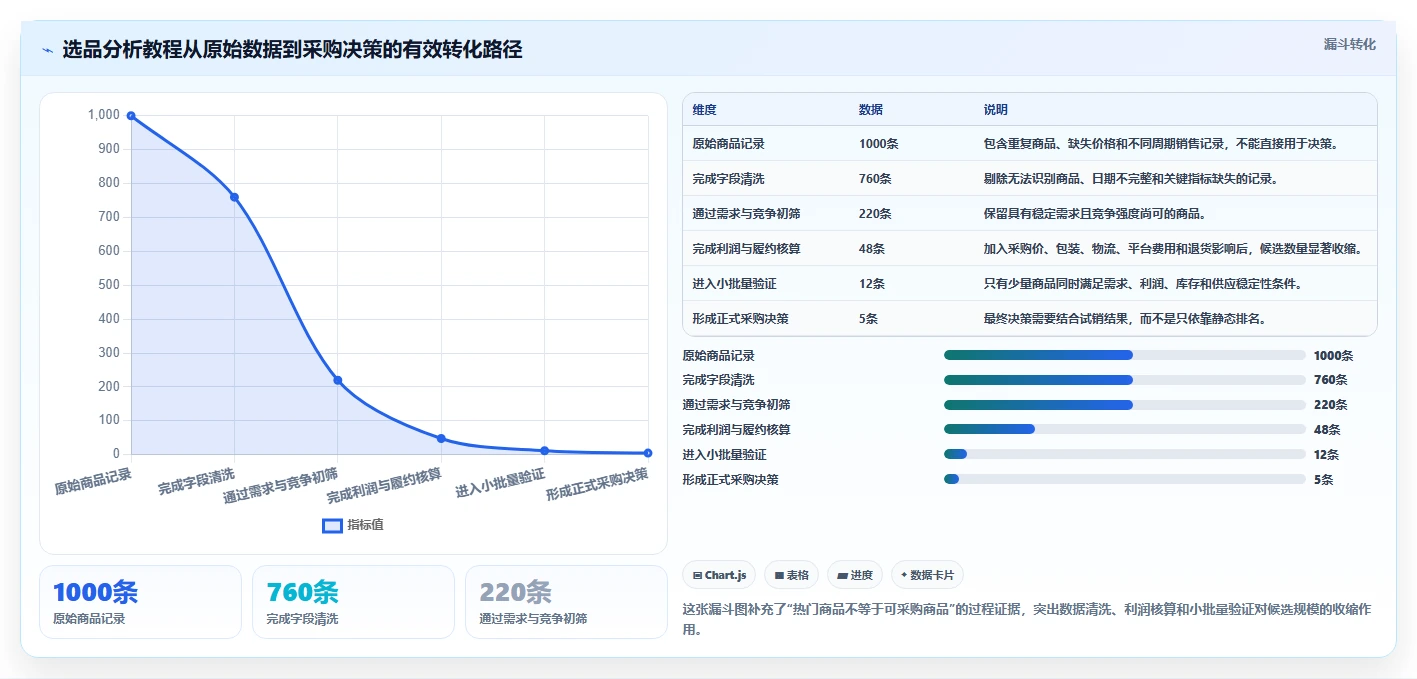Image resolution: width=1417 pixels, height=679 pixels.
Task: Click x-axis label 进入小批量验证
Action: click(x=500, y=482)
